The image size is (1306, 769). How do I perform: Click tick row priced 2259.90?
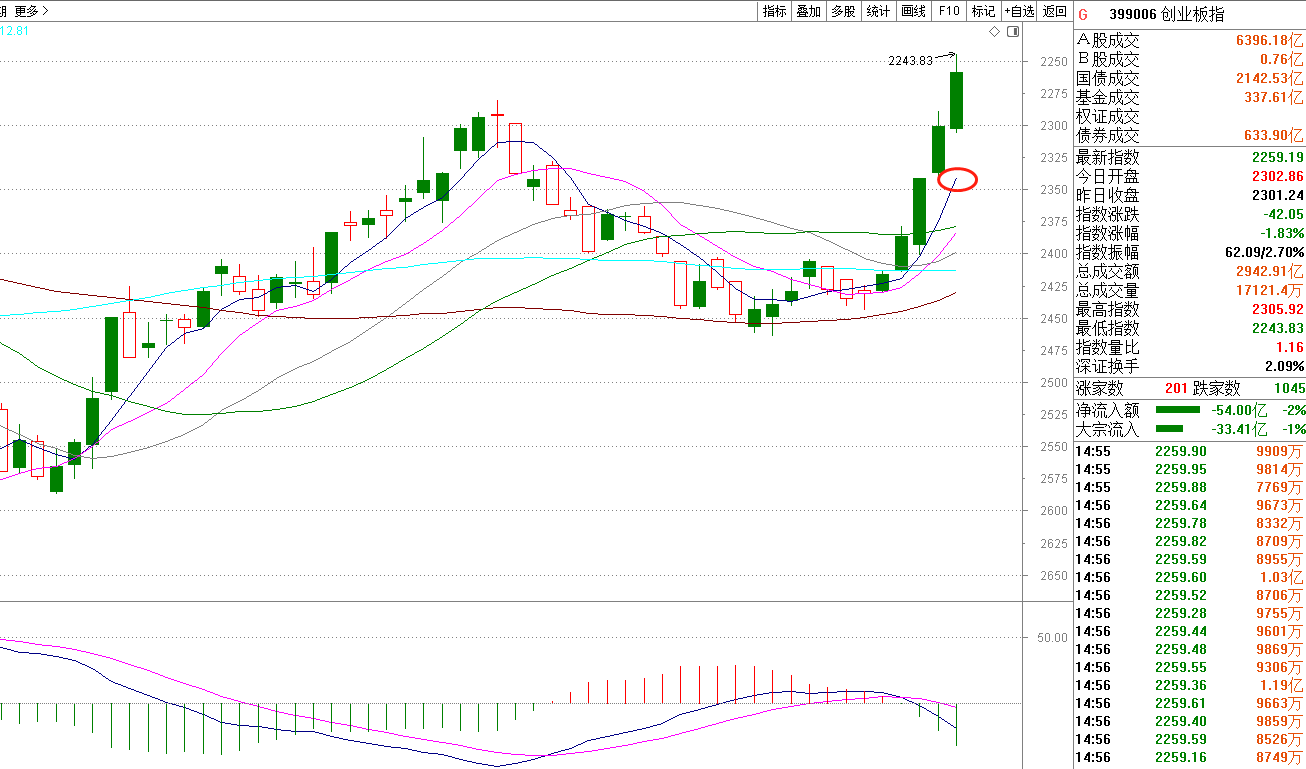(x=1190, y=451)
